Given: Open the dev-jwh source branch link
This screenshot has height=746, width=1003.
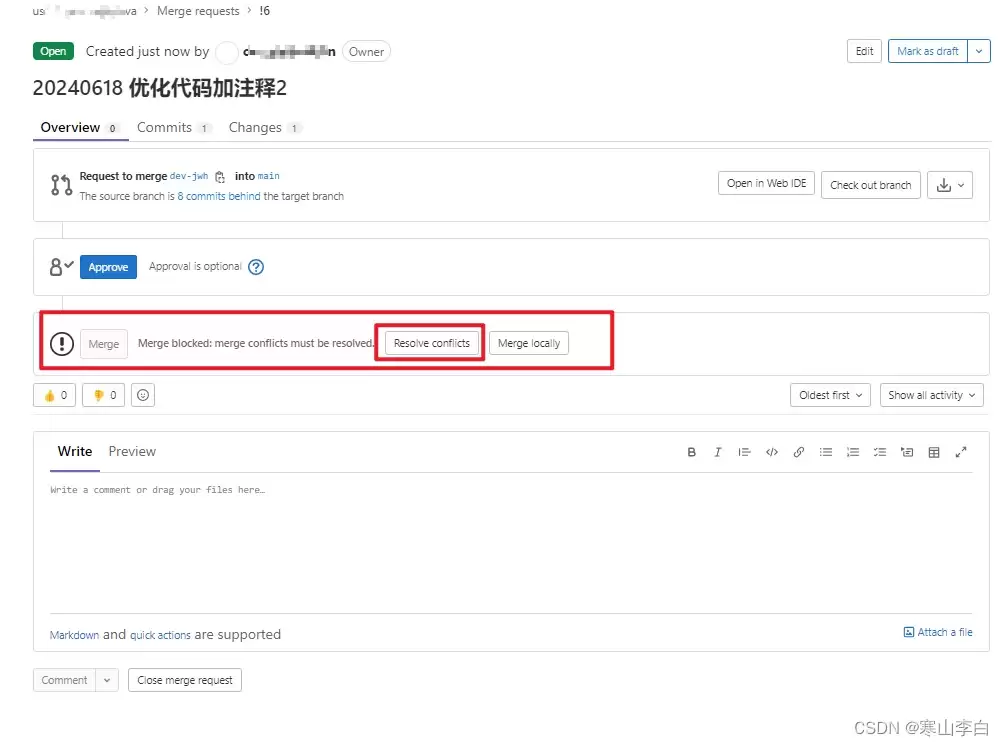Looking at the screenshot, I should [189, 176].
